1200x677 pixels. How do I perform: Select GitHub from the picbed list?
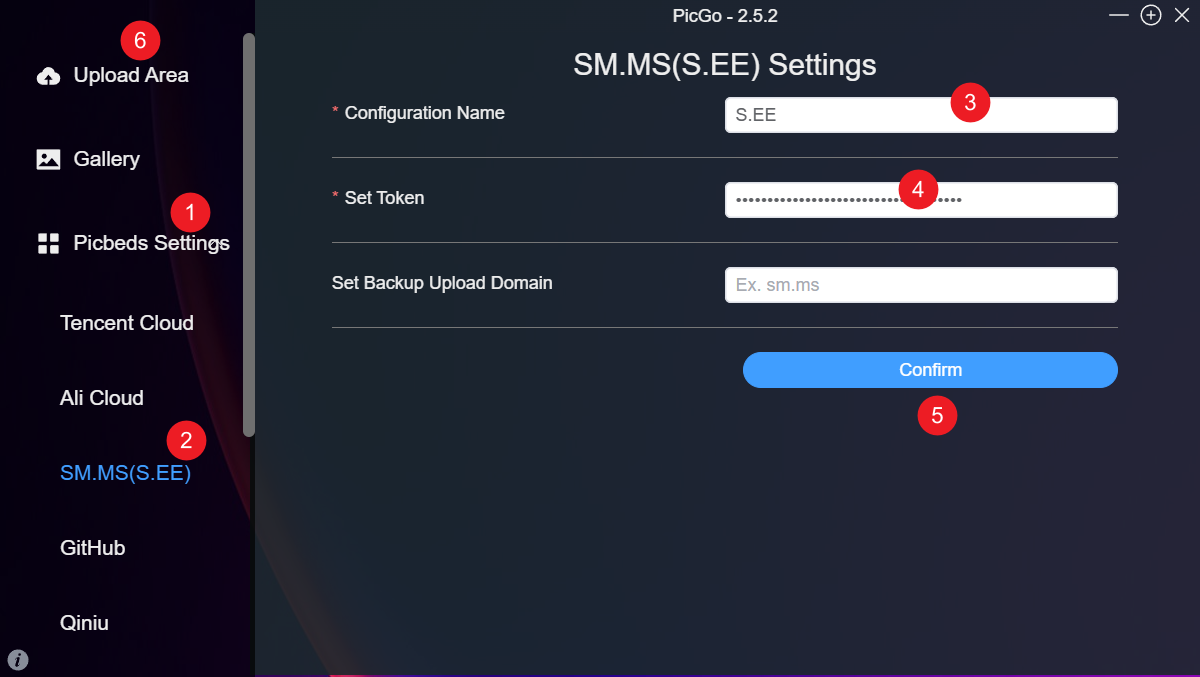pos(92,547)
